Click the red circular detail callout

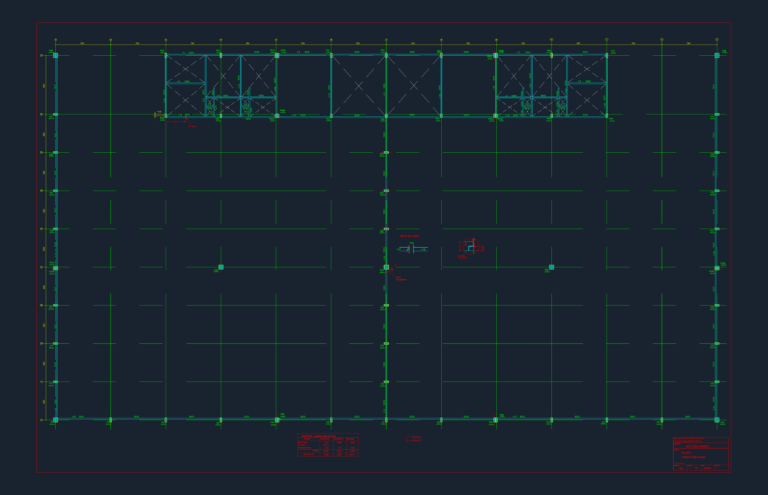click(x=471, y=247)
